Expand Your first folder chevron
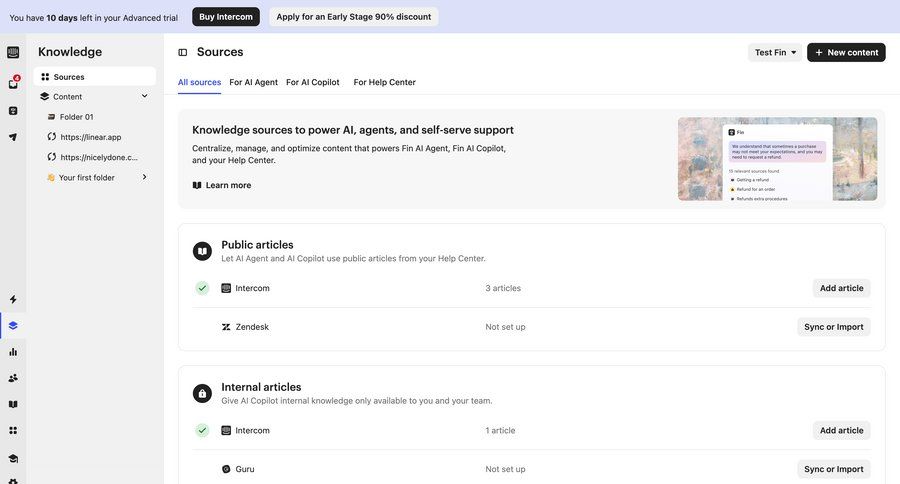Image resolution: width=900 pixels, height=484 pixels. (145, 177)
